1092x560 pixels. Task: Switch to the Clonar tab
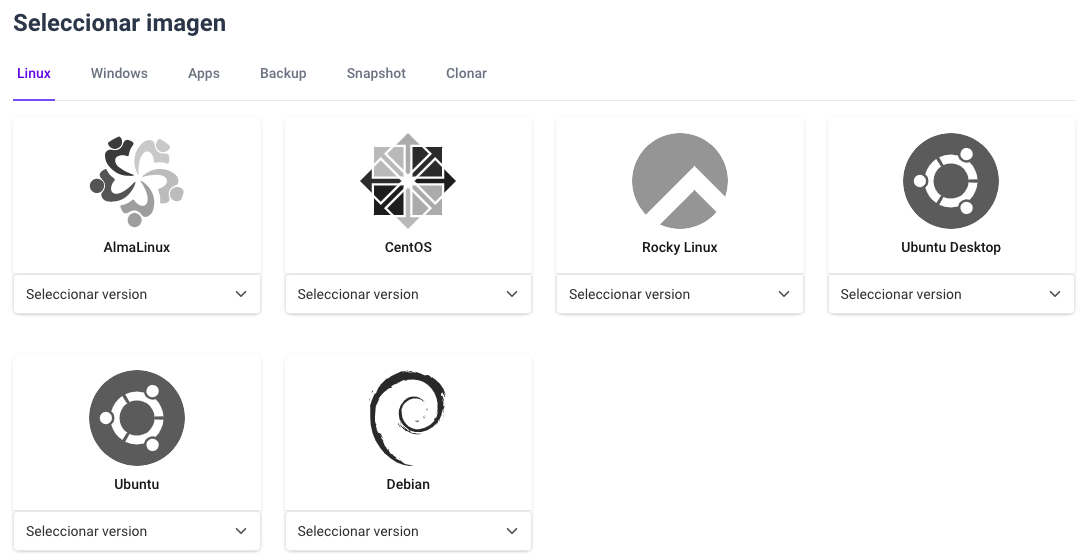[466, 73]
